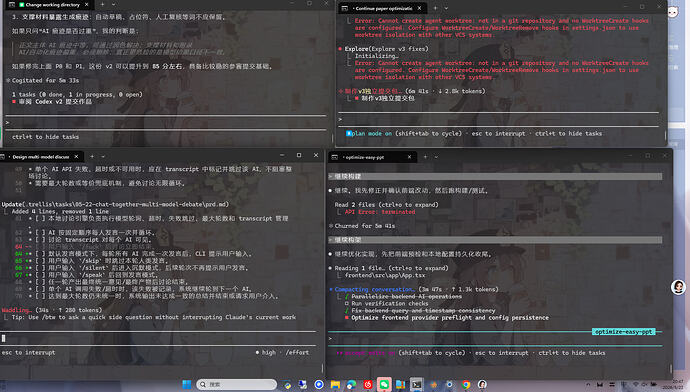Image resolution: width=690 pixels, height=392 pixels.
Task: Open the blue circular app icon on the taskbar
Action: pyautogui.click(x=319, y=385)
